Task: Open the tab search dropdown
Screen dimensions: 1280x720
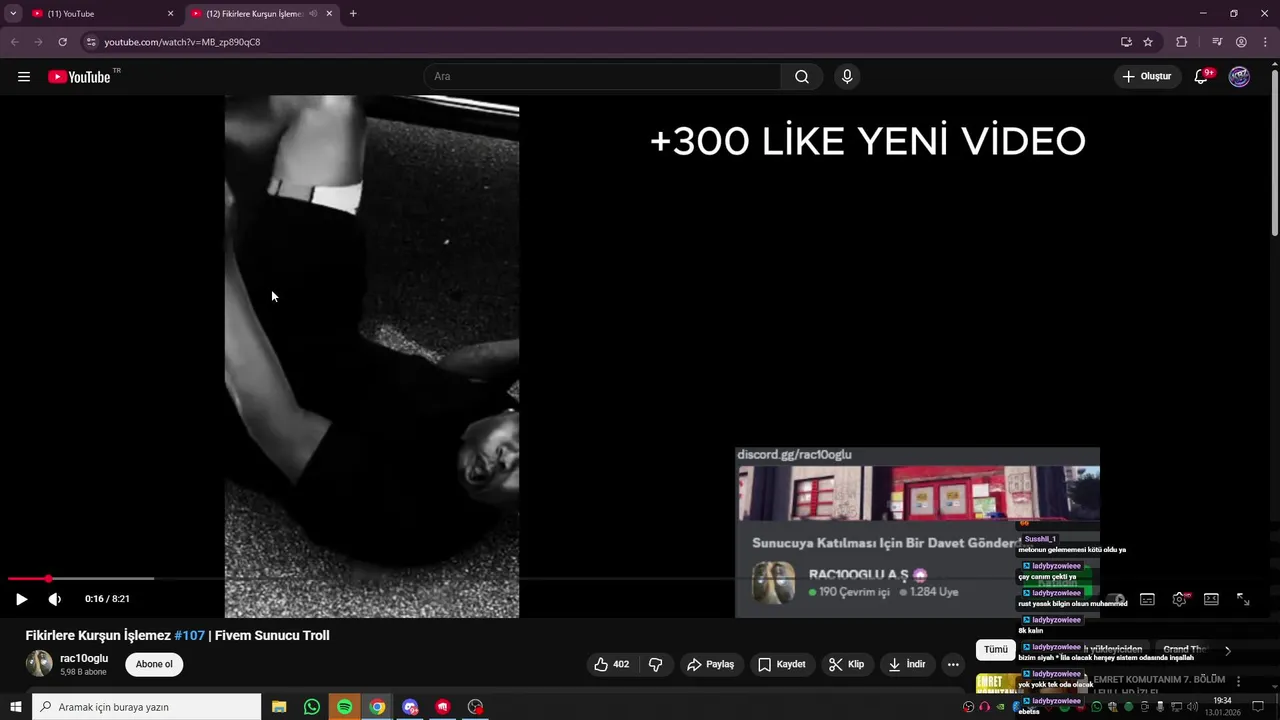Action: [13, 14]
